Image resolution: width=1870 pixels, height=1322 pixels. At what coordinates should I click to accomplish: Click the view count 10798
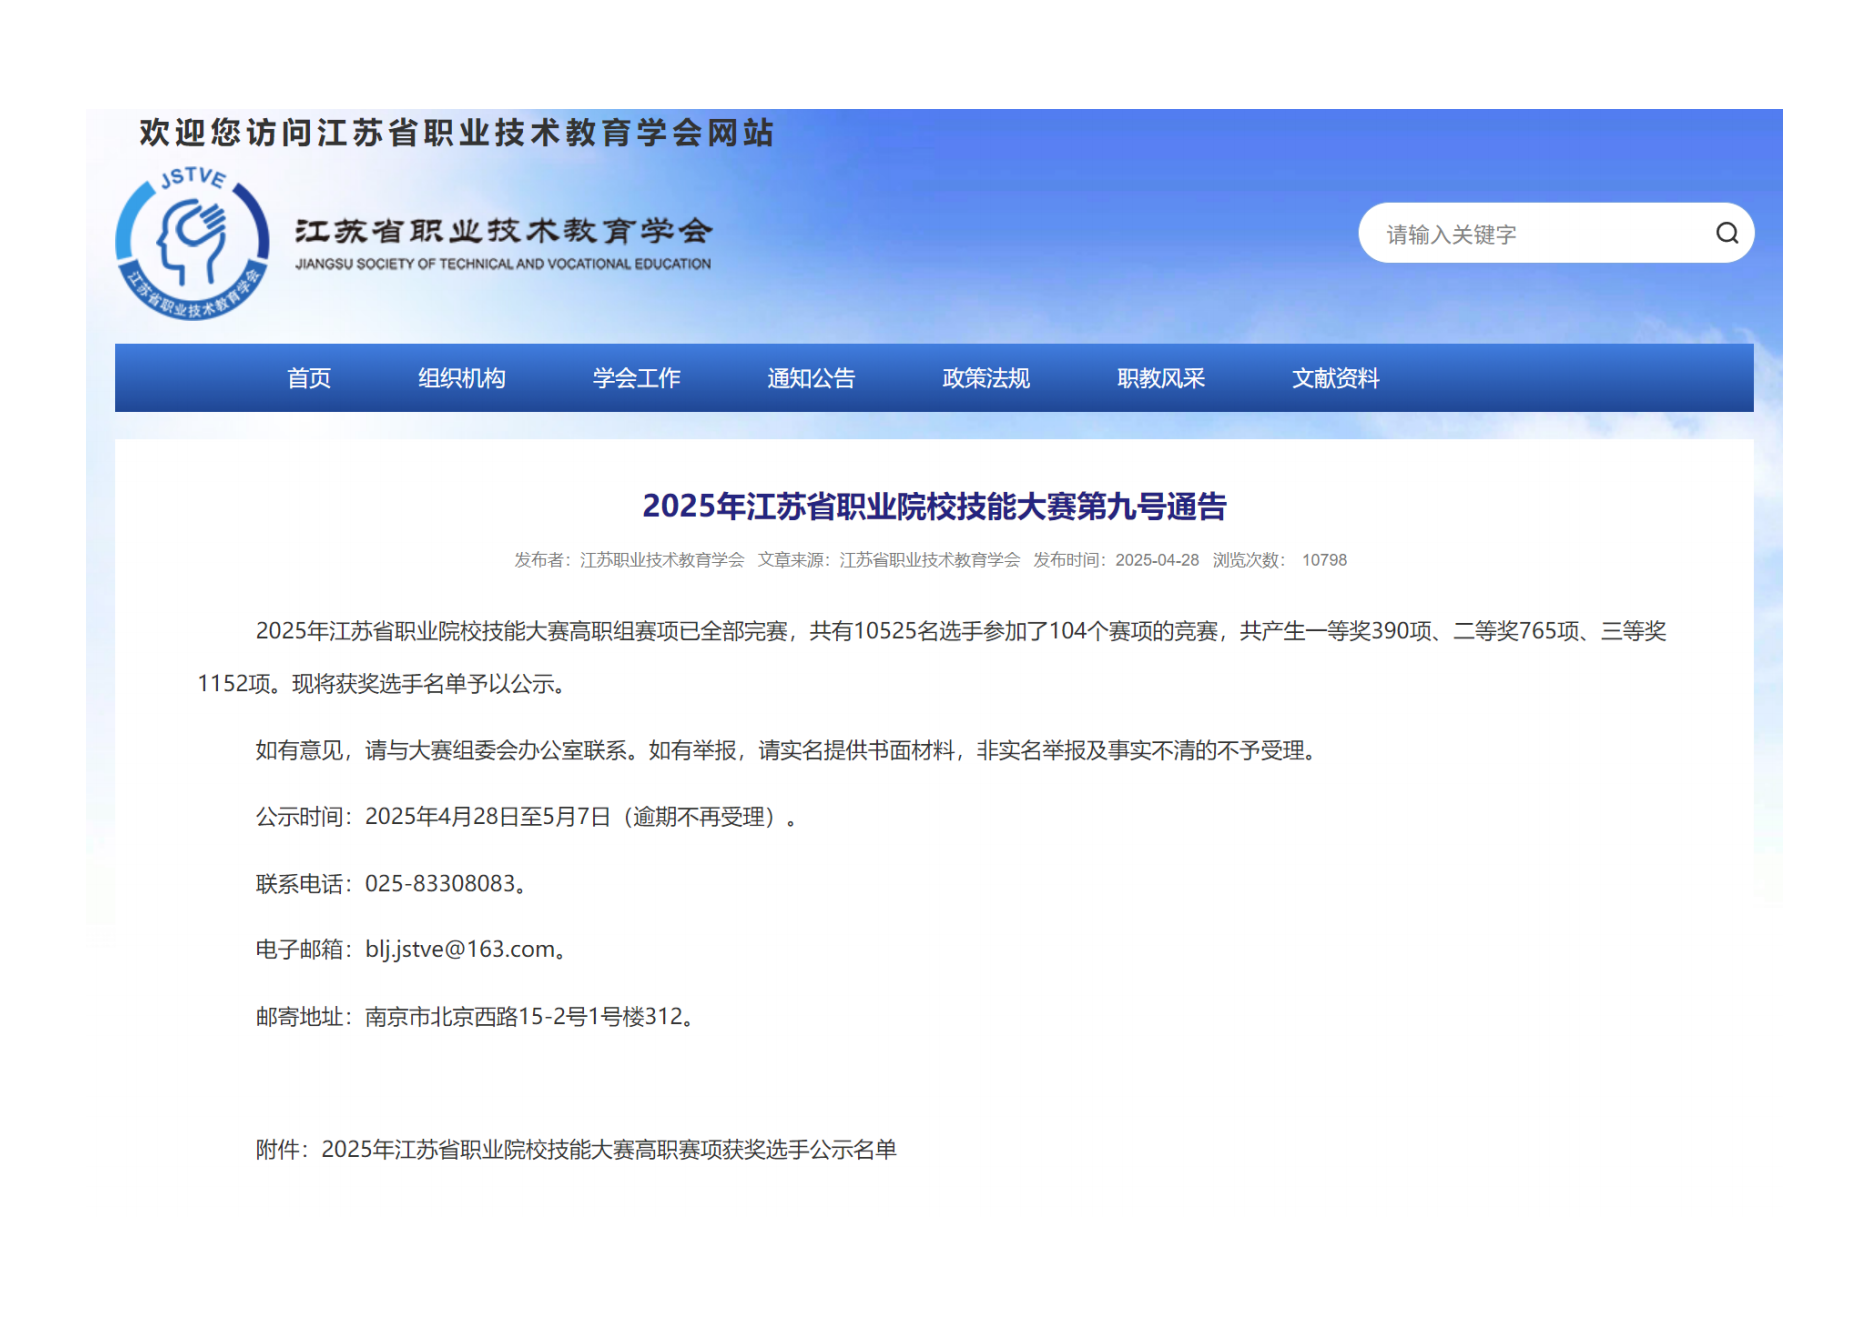tap(1324, 560)
